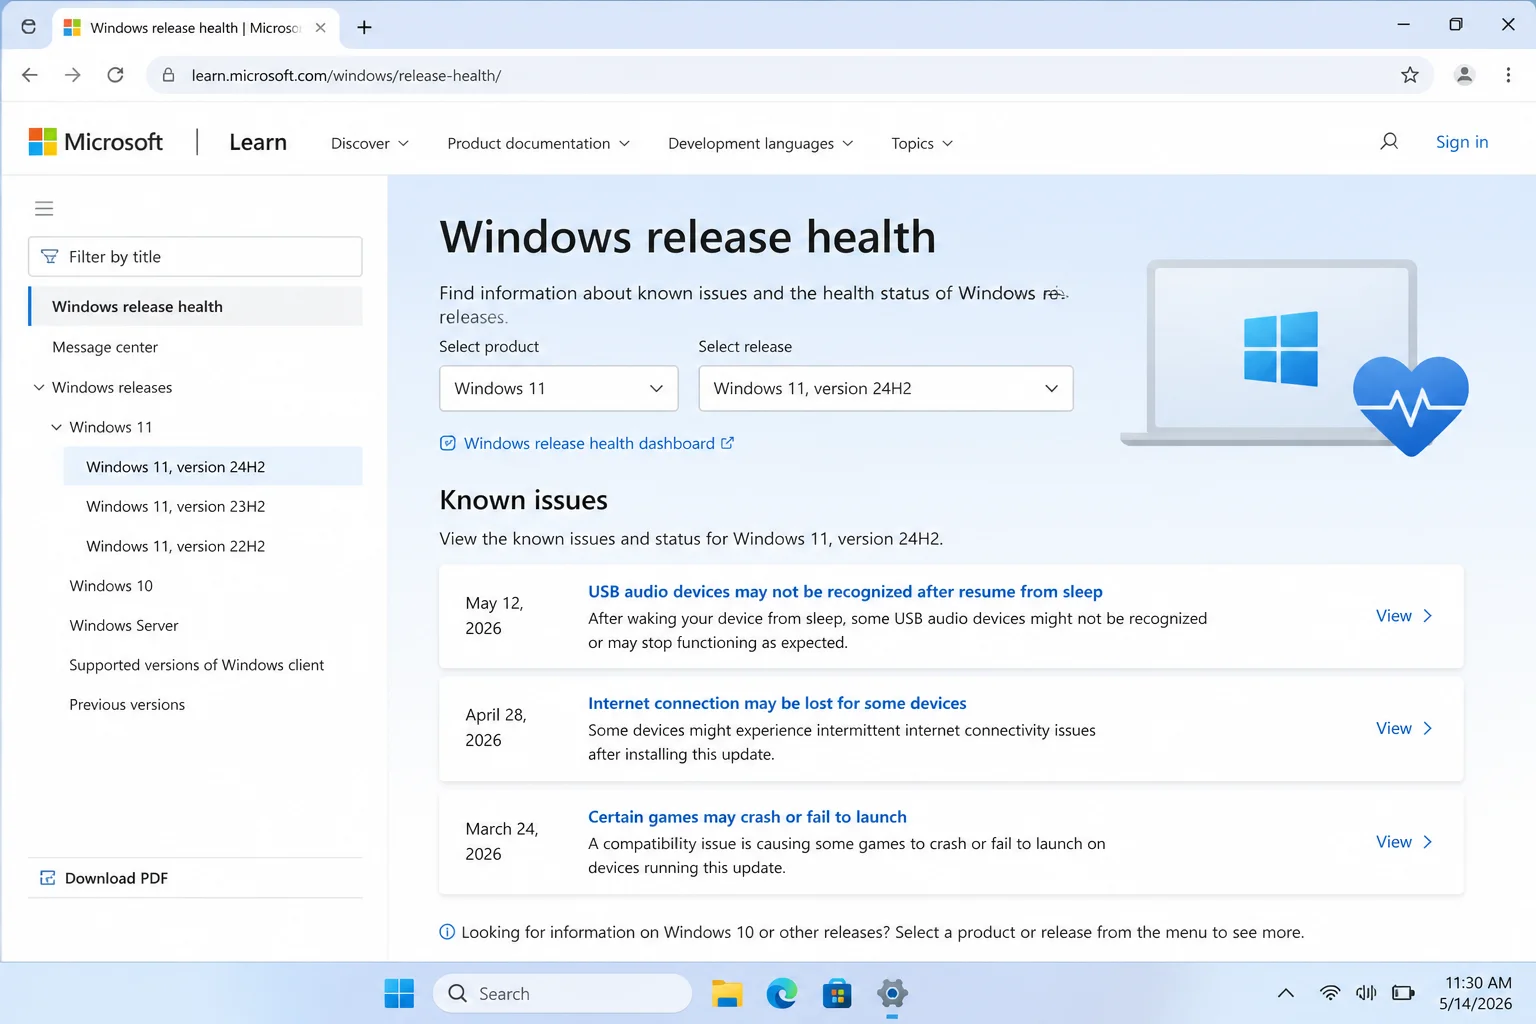Open USB audio devices known issue title

(x=845, y=591)
